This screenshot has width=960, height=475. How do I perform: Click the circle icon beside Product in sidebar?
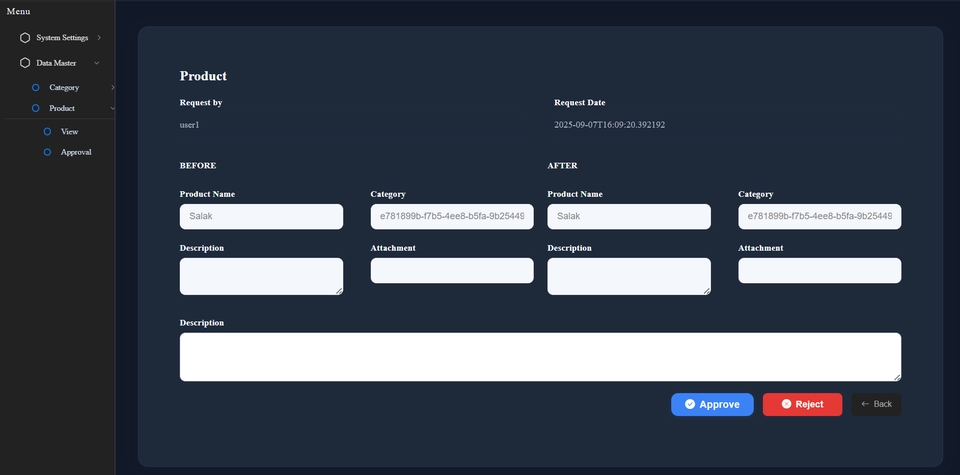[x=36, y=108]
